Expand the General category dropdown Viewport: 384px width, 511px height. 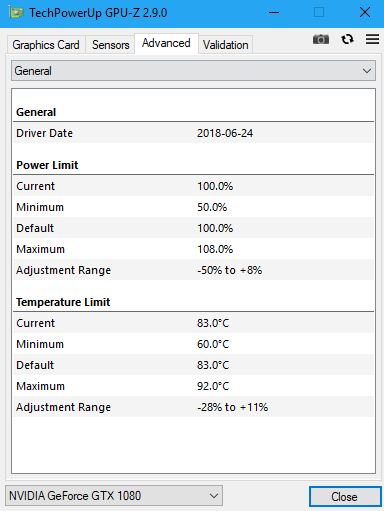point(193,71)
